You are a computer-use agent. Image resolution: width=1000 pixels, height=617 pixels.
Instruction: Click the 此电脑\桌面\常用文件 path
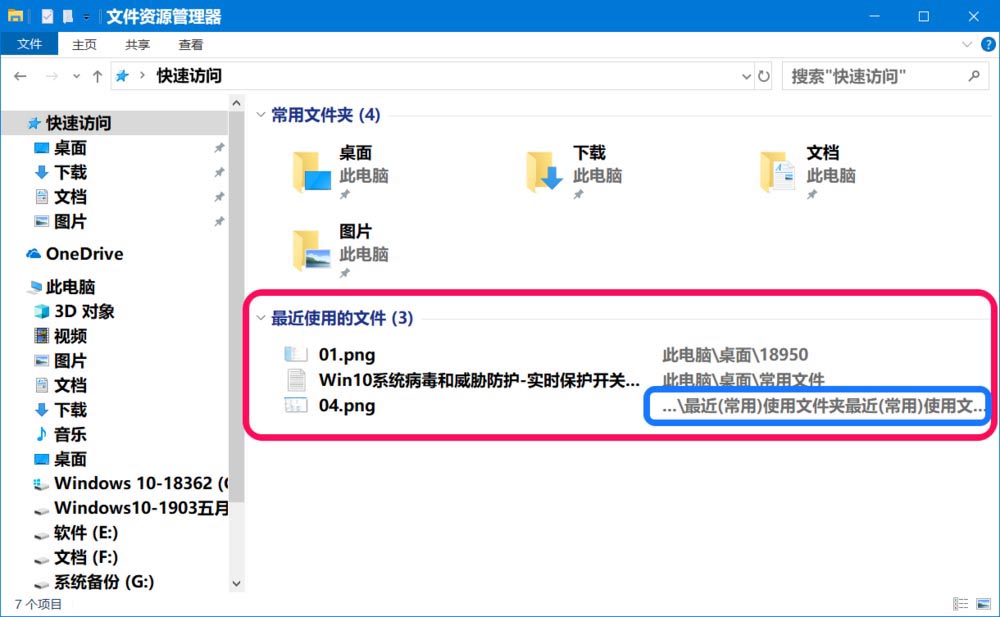(743, 380)
